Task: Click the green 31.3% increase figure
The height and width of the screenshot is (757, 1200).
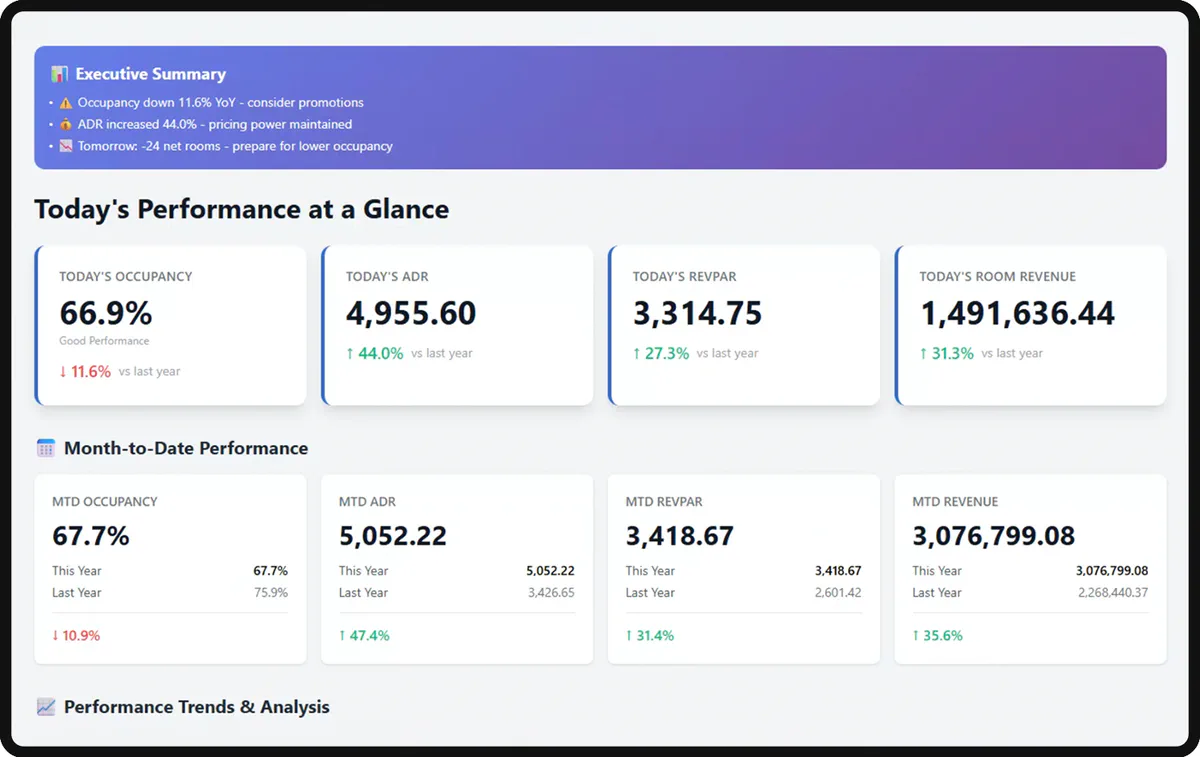Action: point(947,353)
